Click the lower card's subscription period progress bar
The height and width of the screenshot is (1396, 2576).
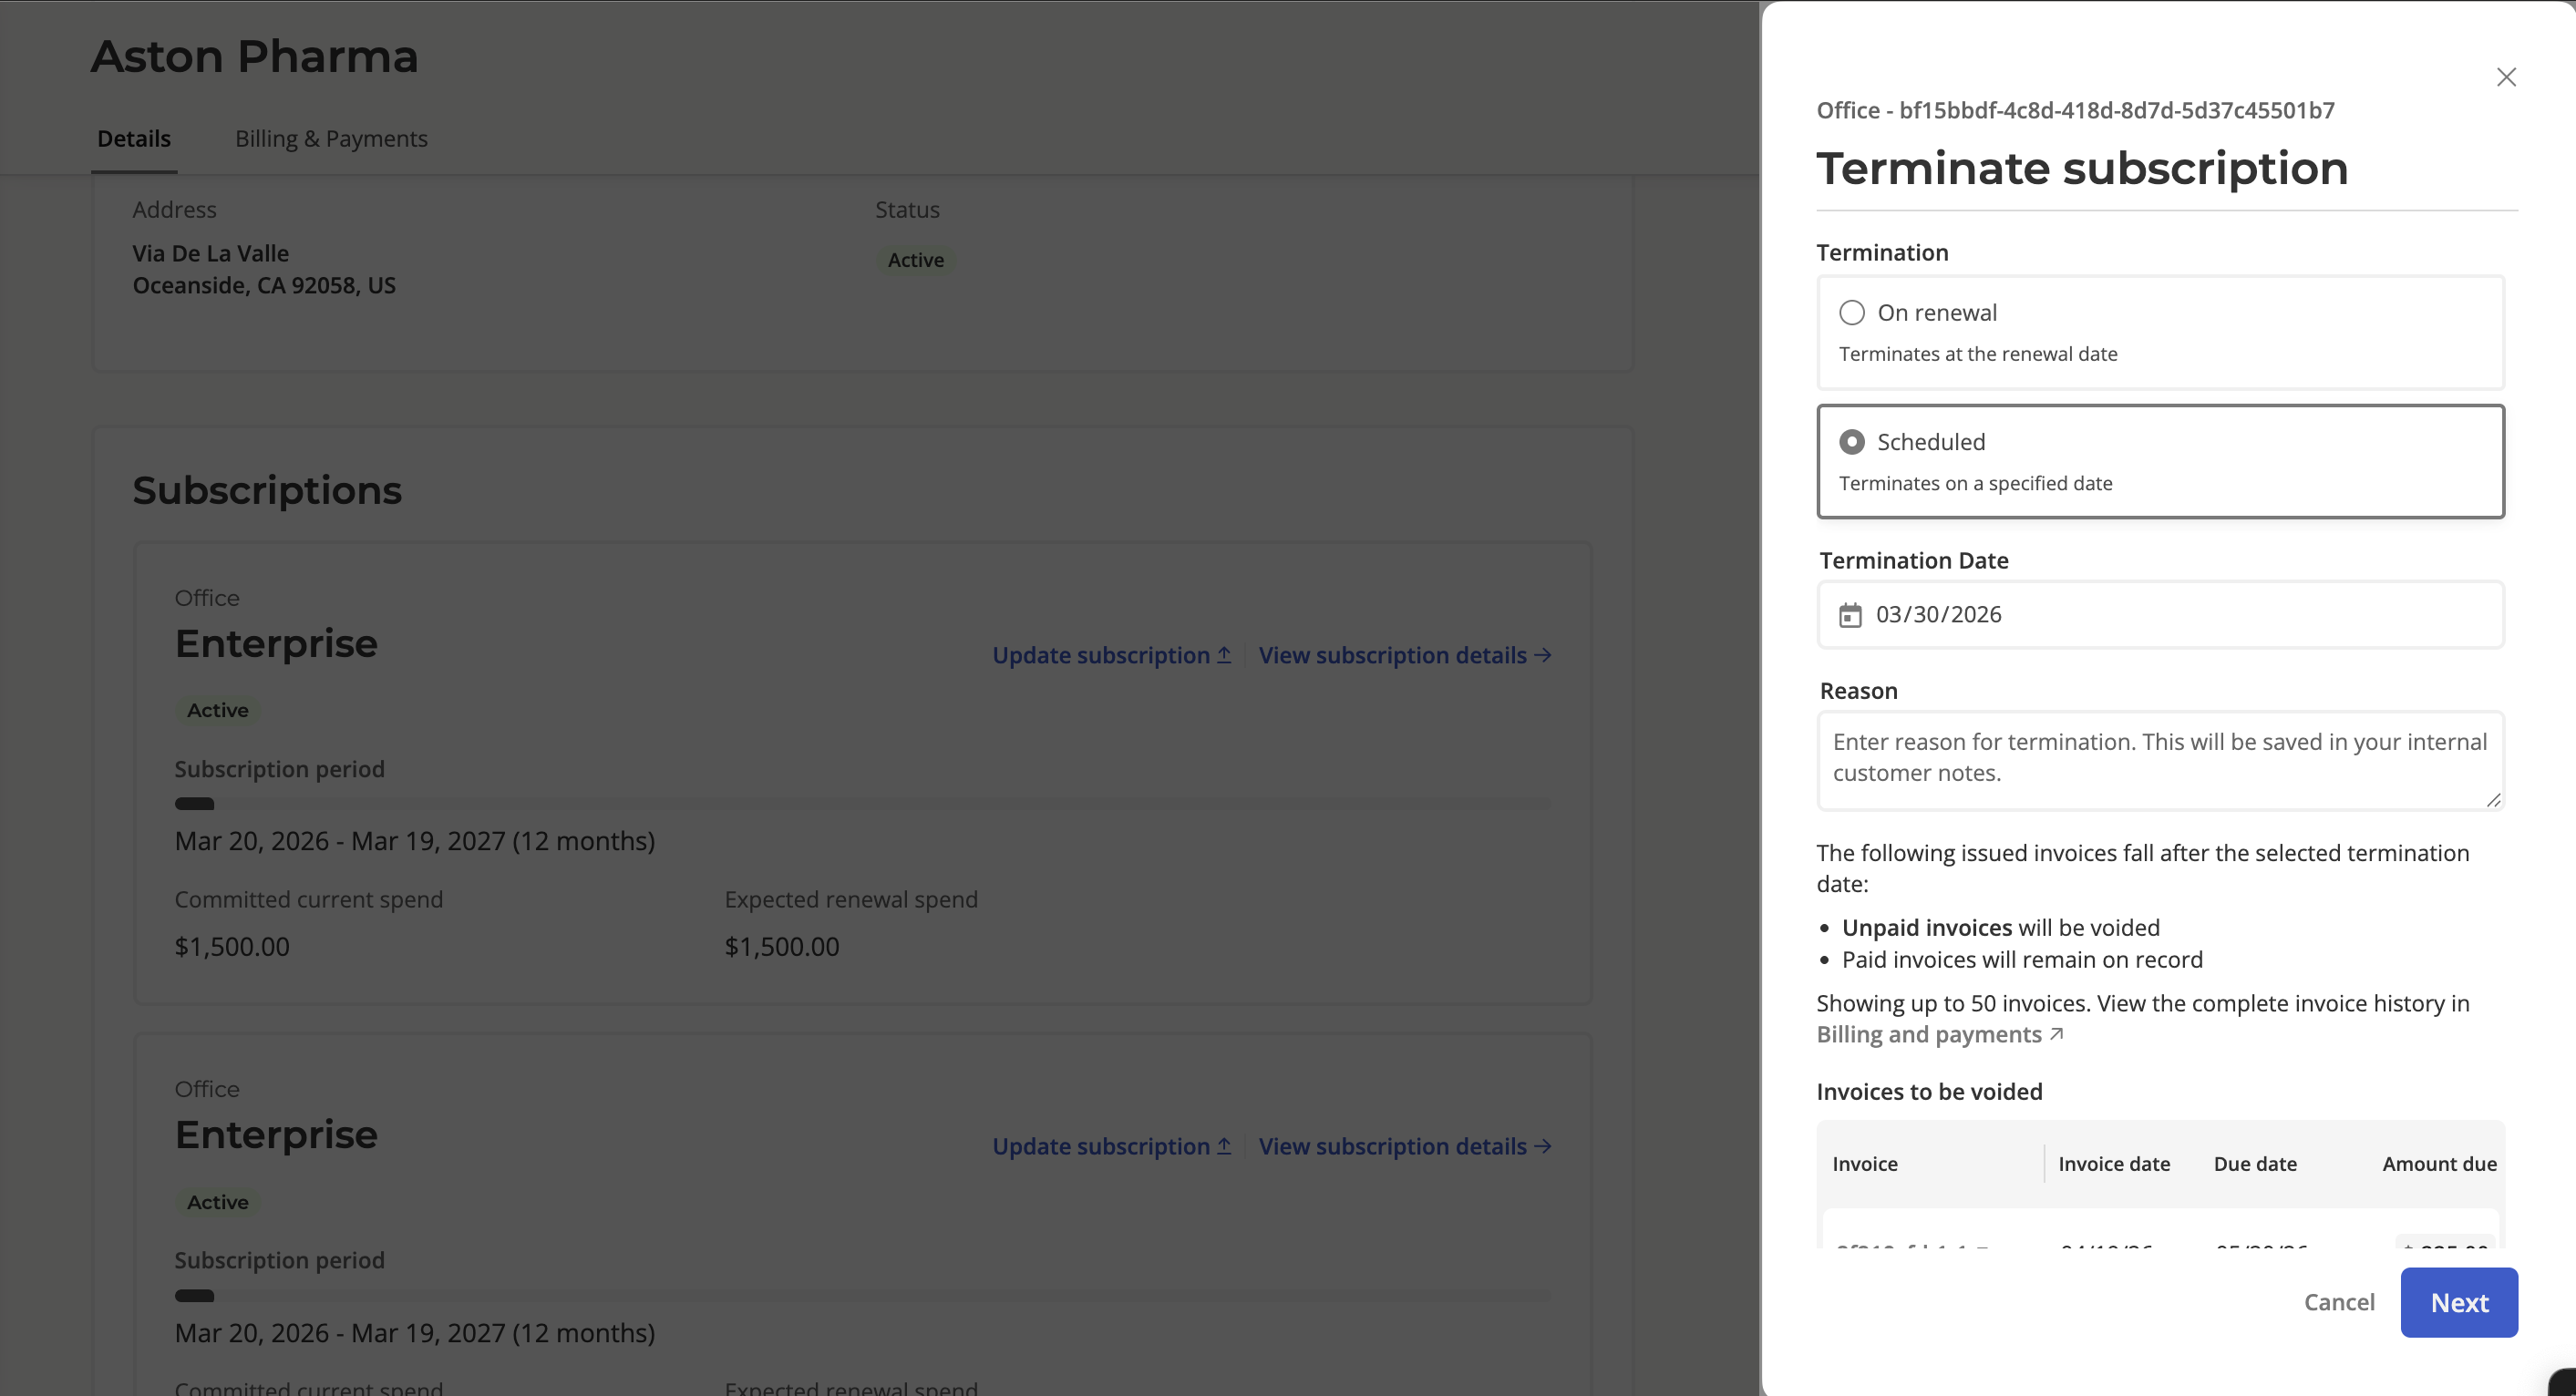point(862,1296)
